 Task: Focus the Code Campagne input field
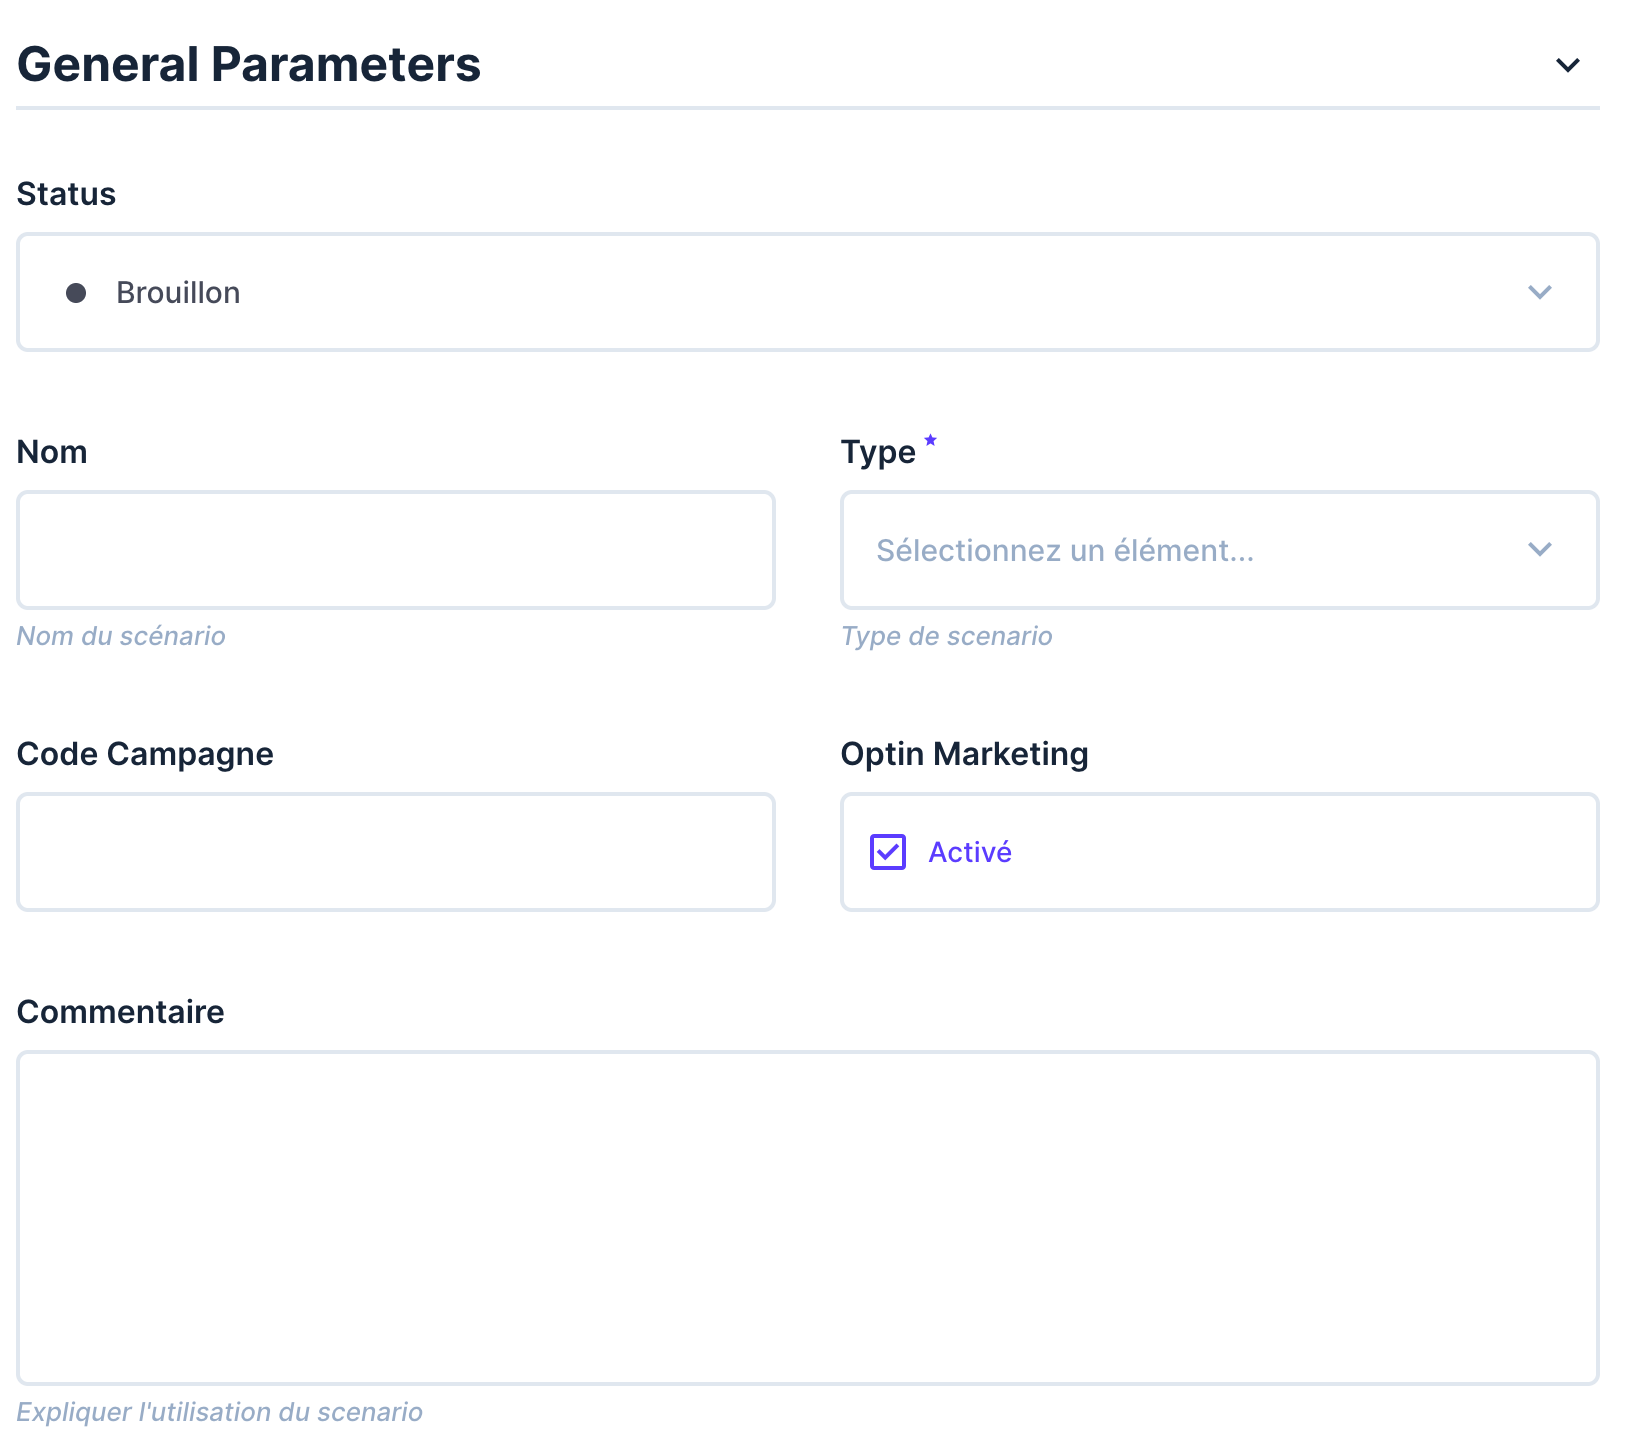[396, 852]
